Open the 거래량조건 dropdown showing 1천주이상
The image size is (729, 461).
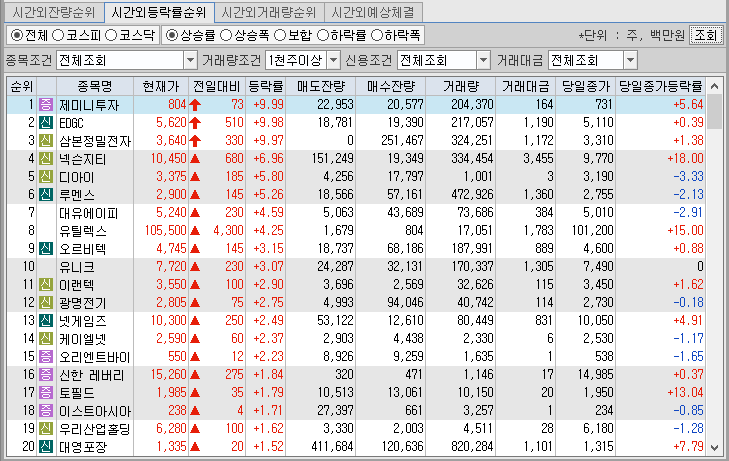tap(303, 60)
